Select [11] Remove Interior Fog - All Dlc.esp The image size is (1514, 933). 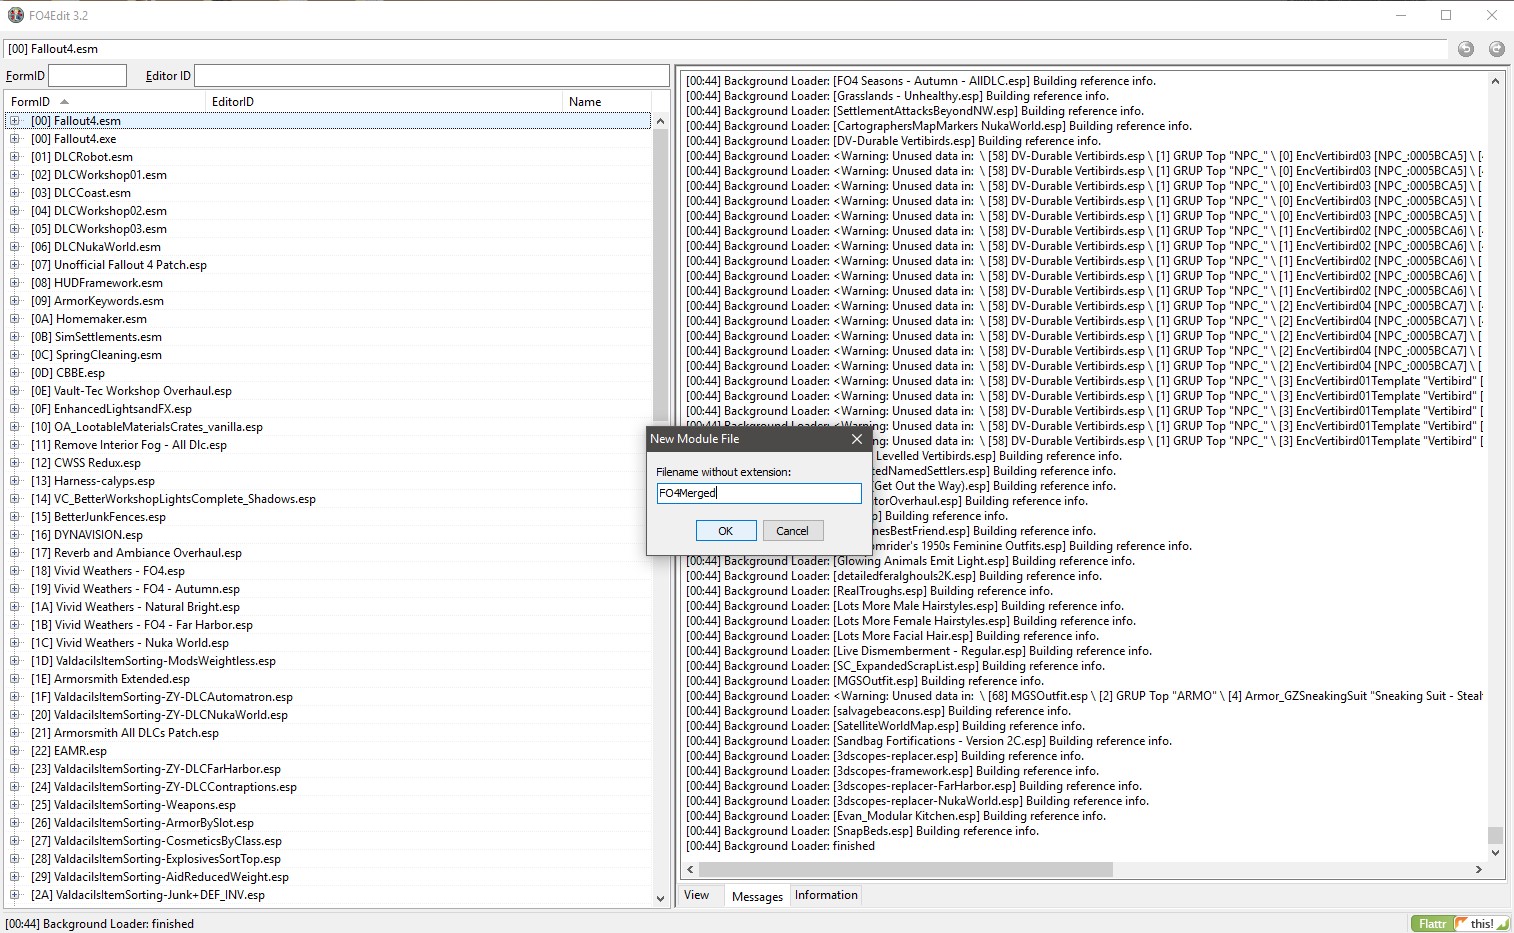point(129,445)
